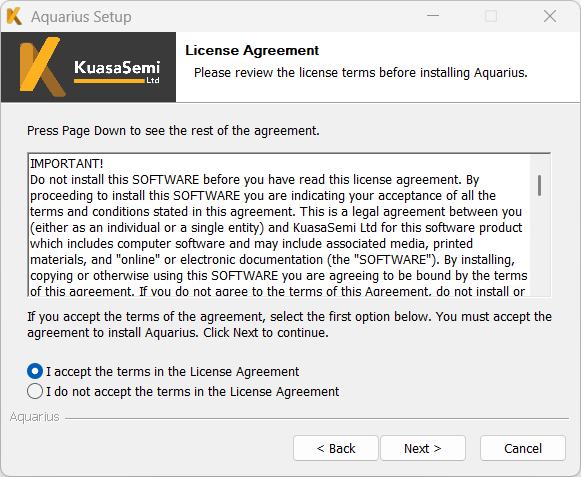Click the 'Aquarius' branding label at bottom
The height and width of the screenshot is (477, 581).
click(34, 417)
